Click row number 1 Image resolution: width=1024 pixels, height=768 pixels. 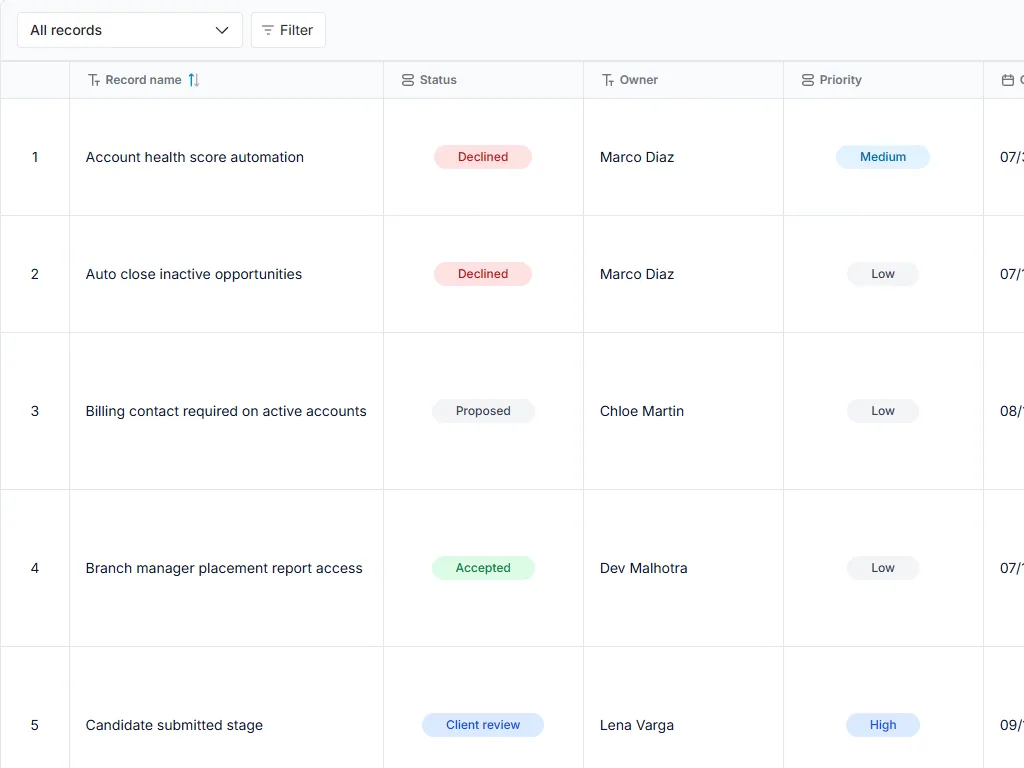pos(35,157)
